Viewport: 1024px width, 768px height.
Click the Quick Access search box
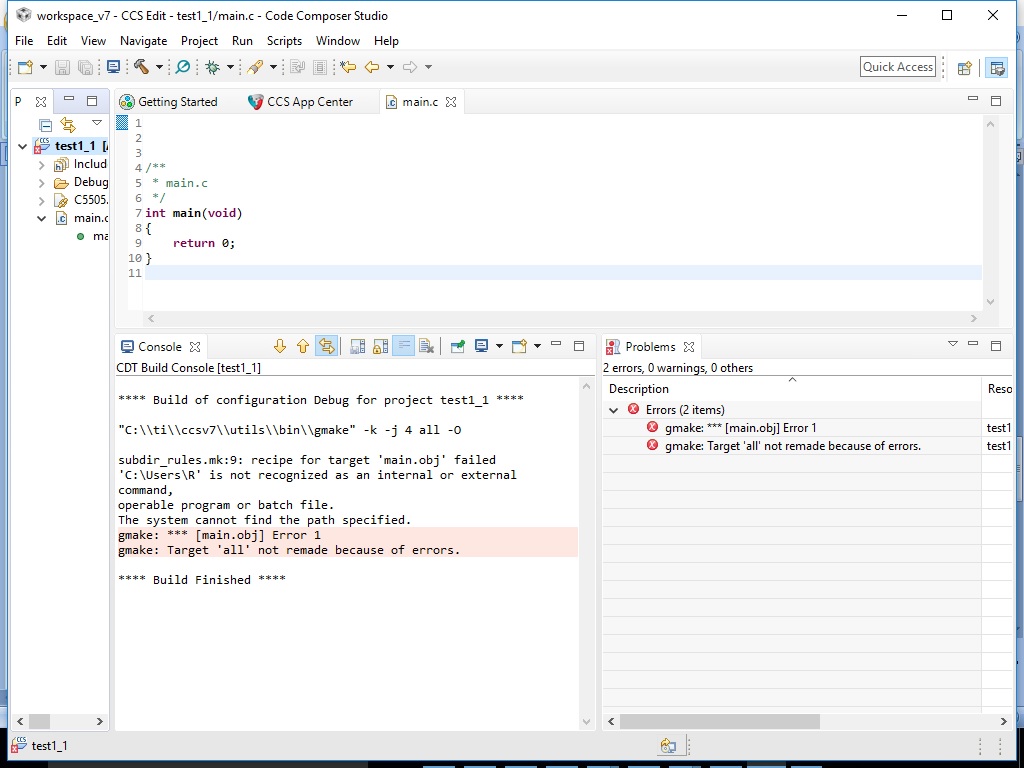pos(897,67)
